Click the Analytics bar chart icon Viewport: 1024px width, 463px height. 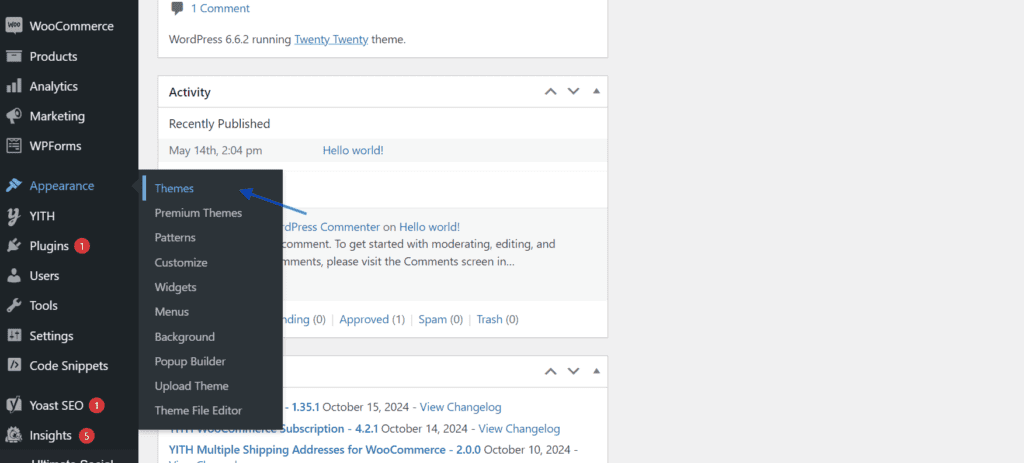click(14, 86)
